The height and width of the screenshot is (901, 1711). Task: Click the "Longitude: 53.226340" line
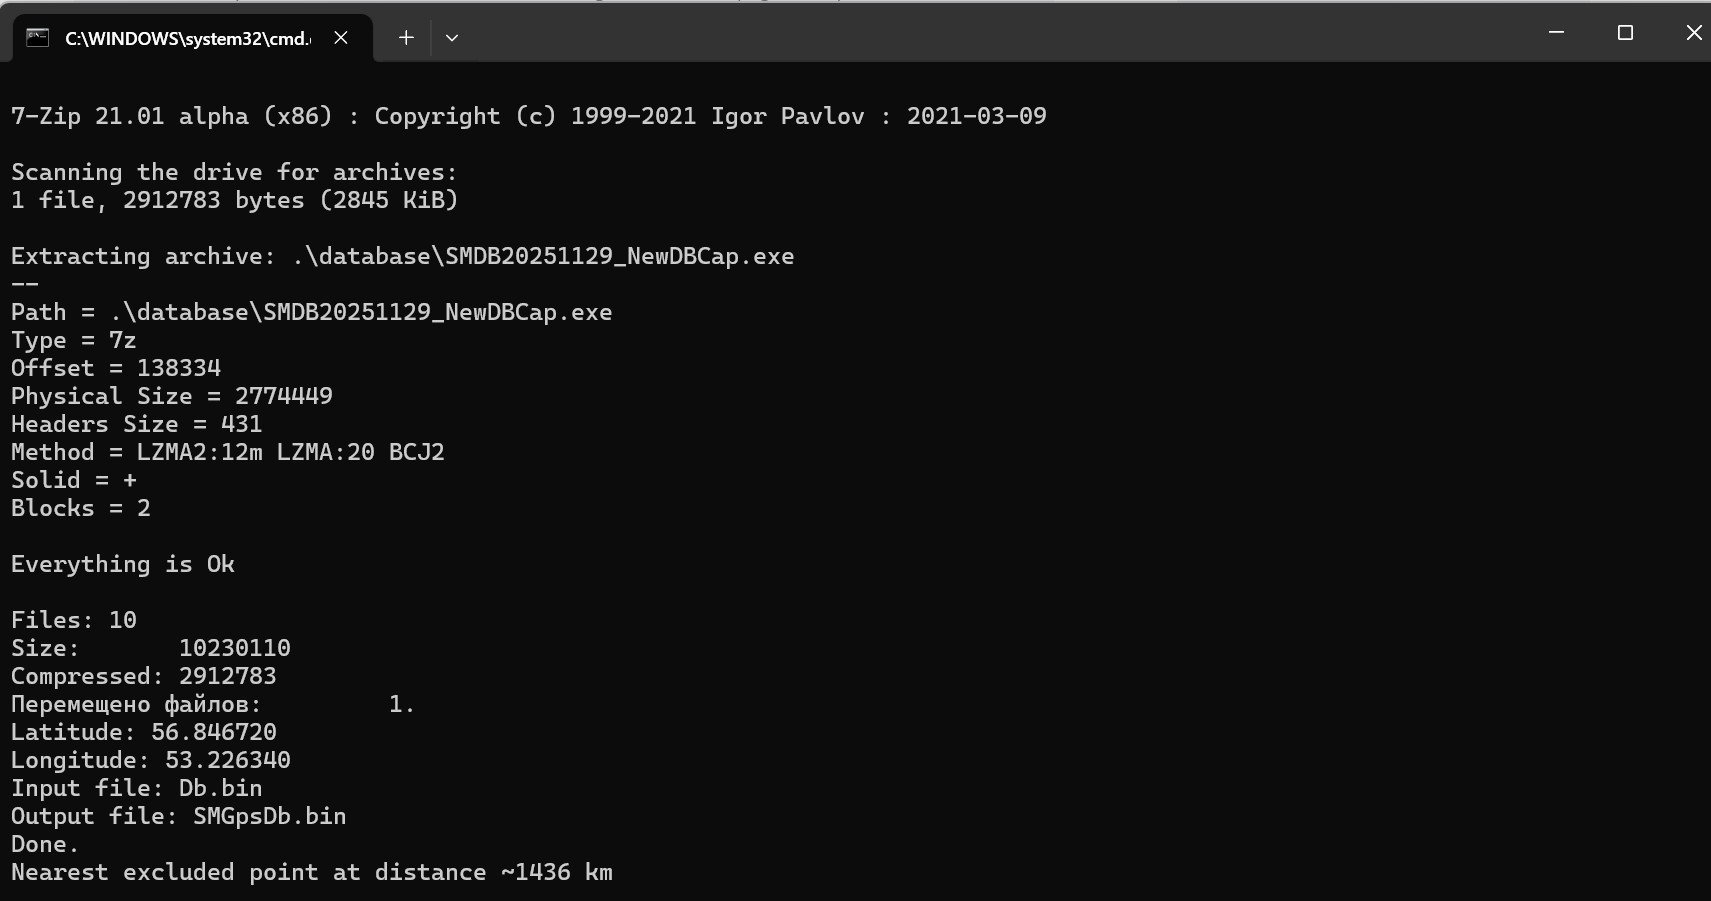pyautogui.click(x=151, y=760)
